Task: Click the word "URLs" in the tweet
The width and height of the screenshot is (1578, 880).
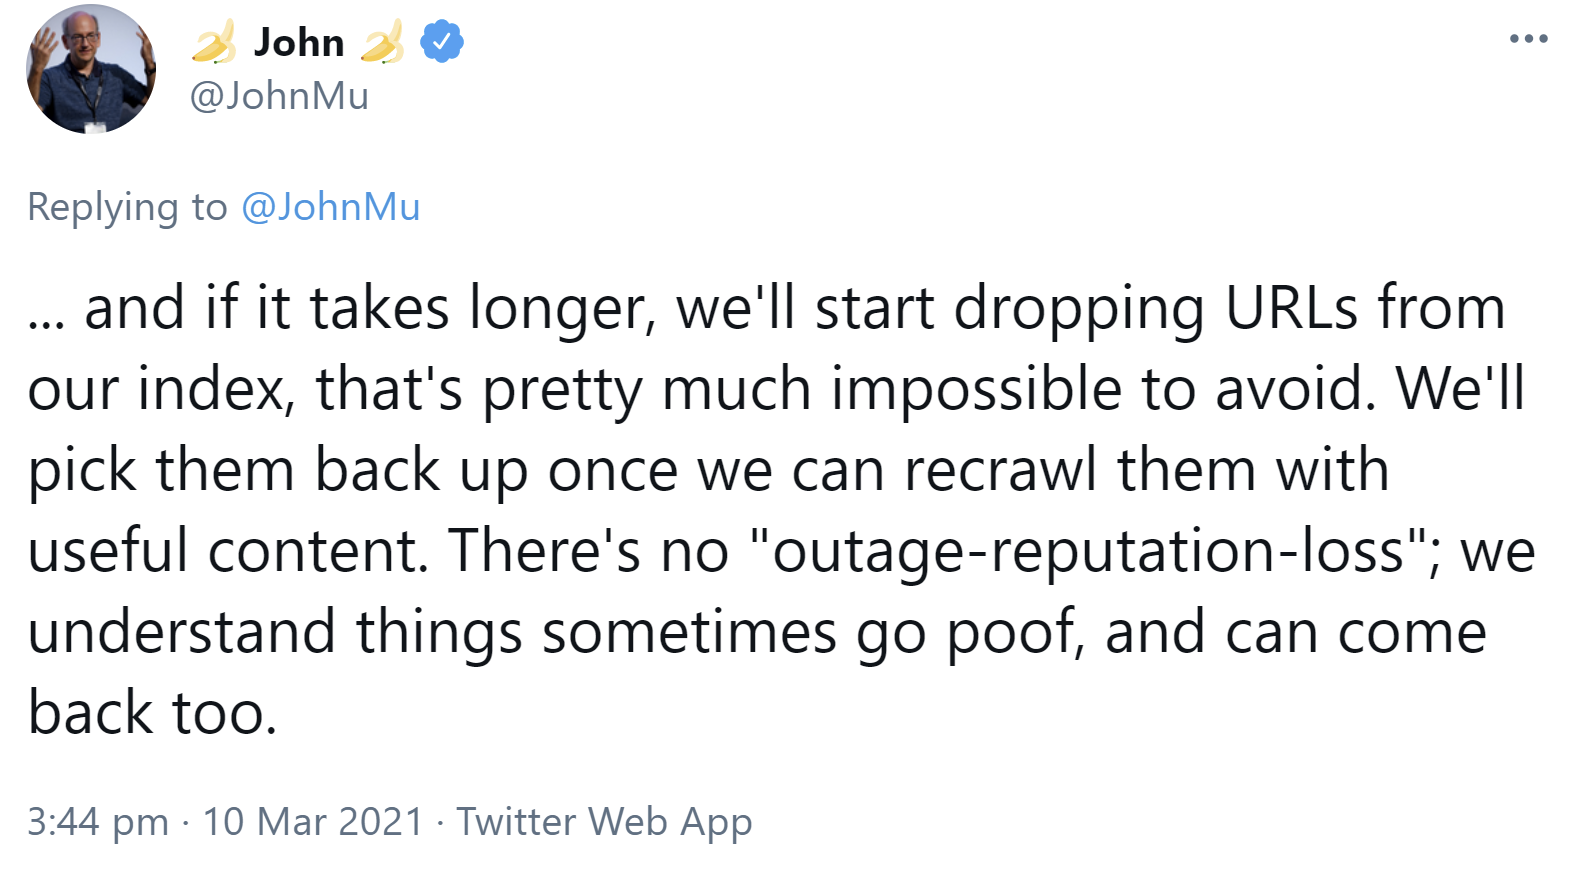Action: coord(1291,307)
